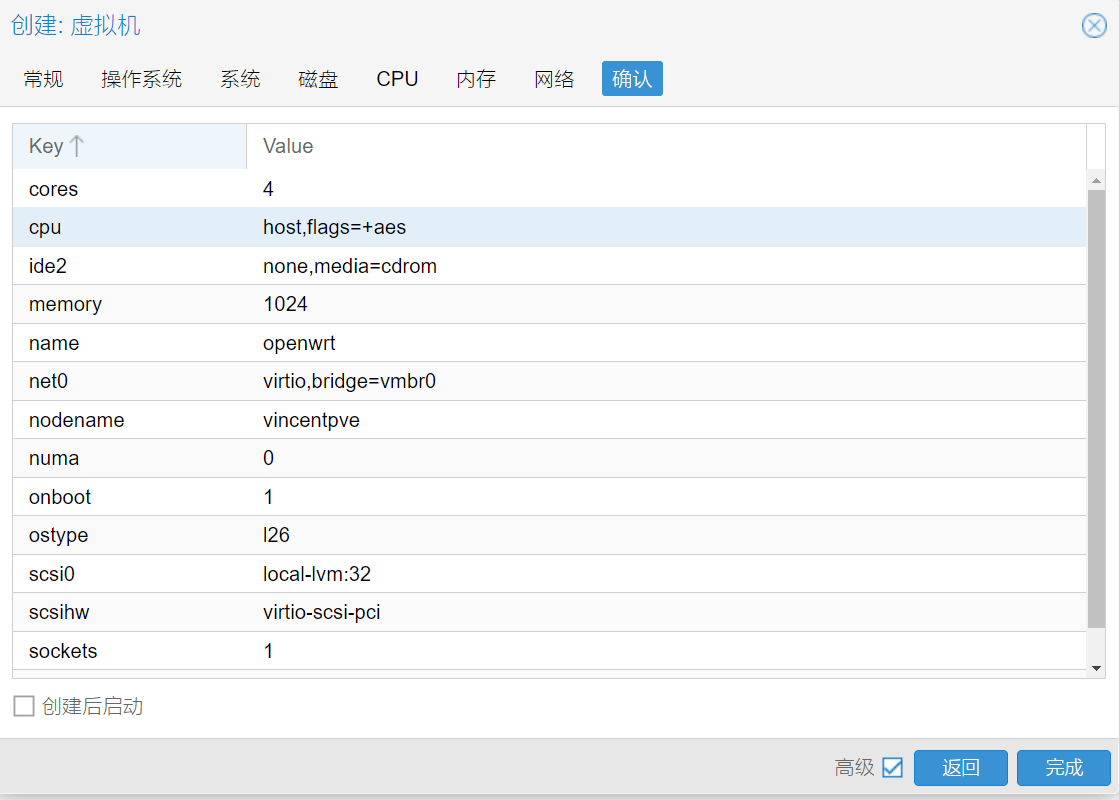Select the 确认 tab
Image resolution: width=1119 pixels, height=800 pixels.
click(x=632, y=79)
